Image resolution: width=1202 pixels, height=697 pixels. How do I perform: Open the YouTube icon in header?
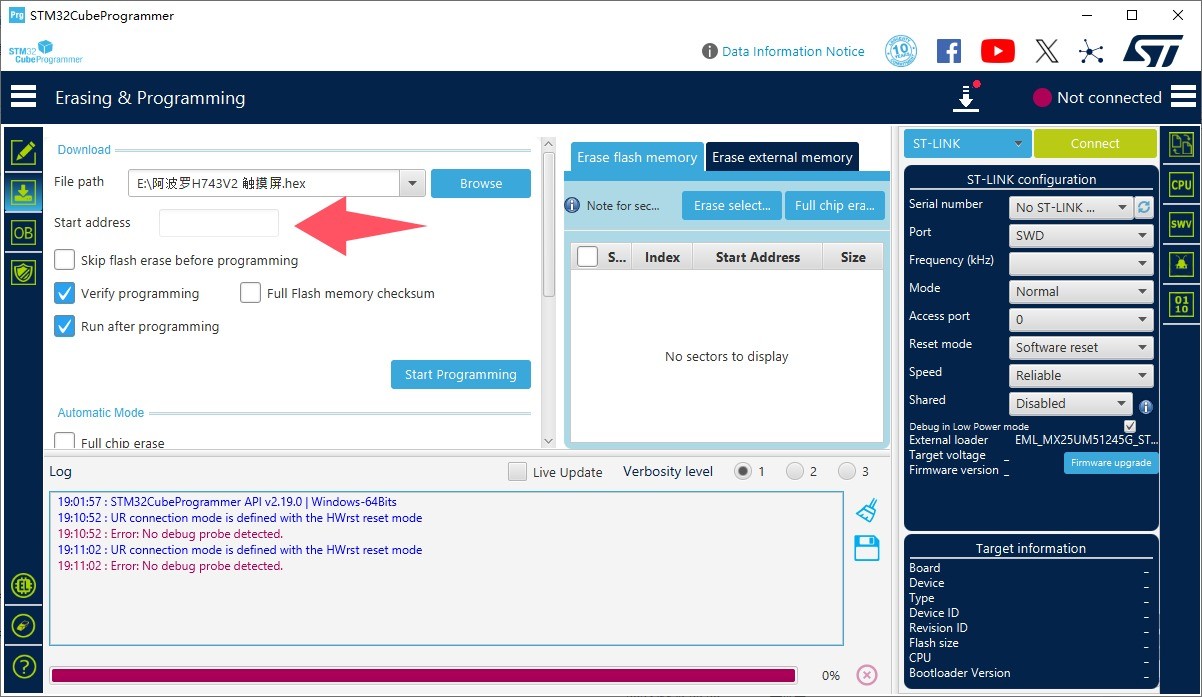point(997,51)
